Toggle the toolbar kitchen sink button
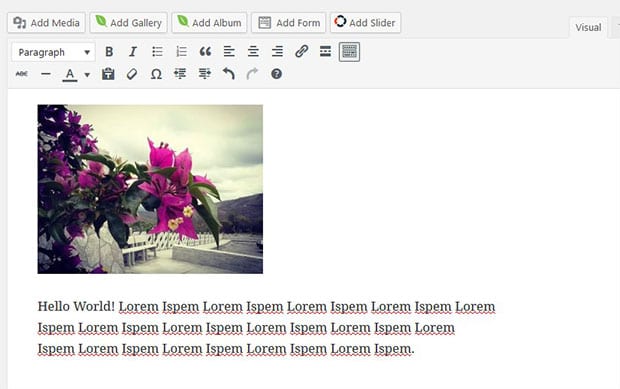 [349, 52]
